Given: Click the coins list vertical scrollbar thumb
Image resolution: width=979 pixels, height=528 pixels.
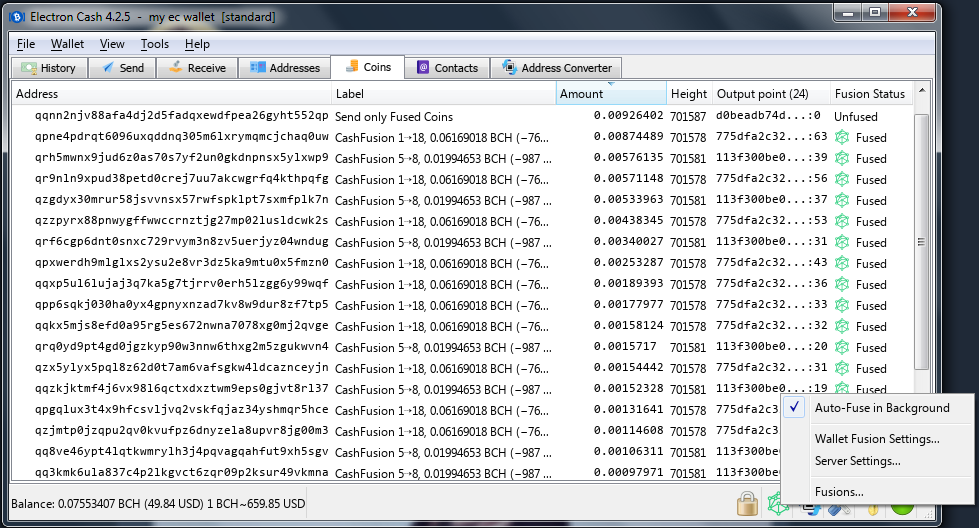Looking at the screenshot, I should (922, 242).
